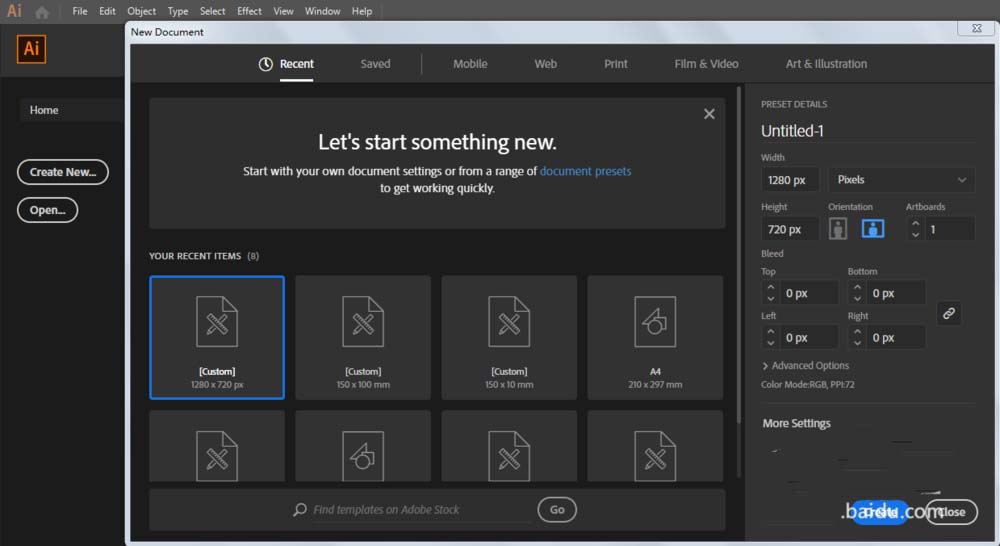Switch to the Print tab
The height and width of the screenshot is (546, 1000).
coord(615,64)
